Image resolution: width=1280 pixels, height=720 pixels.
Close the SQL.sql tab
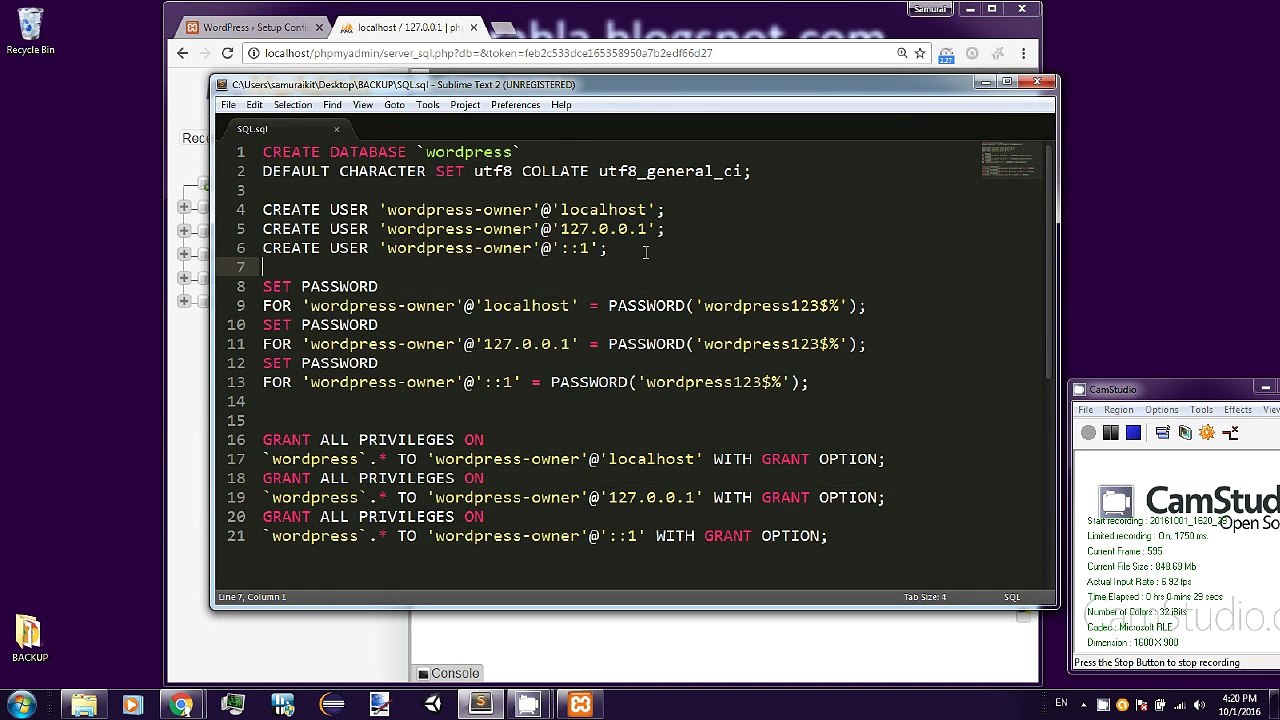coord(336,129)
